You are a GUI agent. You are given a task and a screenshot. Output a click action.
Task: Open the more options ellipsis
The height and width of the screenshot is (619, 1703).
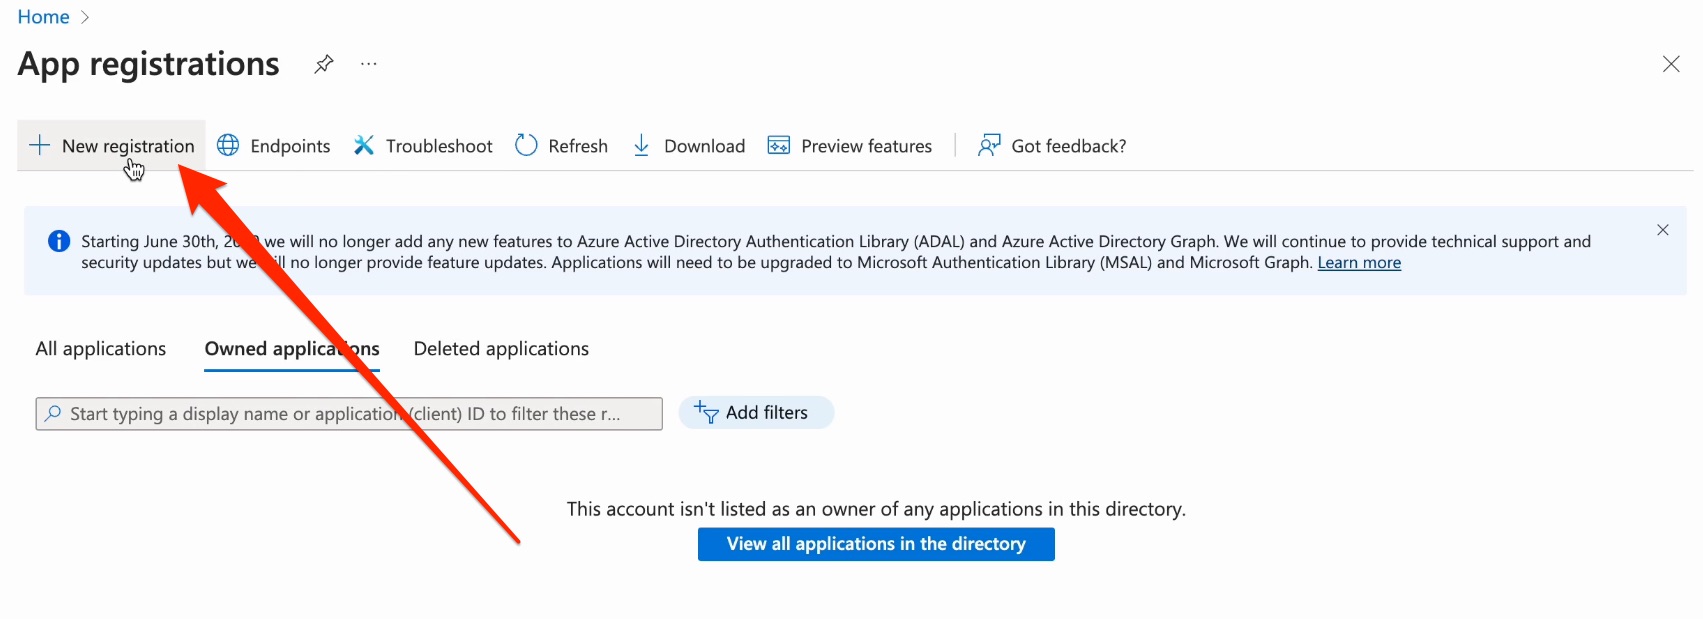pos(369,64)
